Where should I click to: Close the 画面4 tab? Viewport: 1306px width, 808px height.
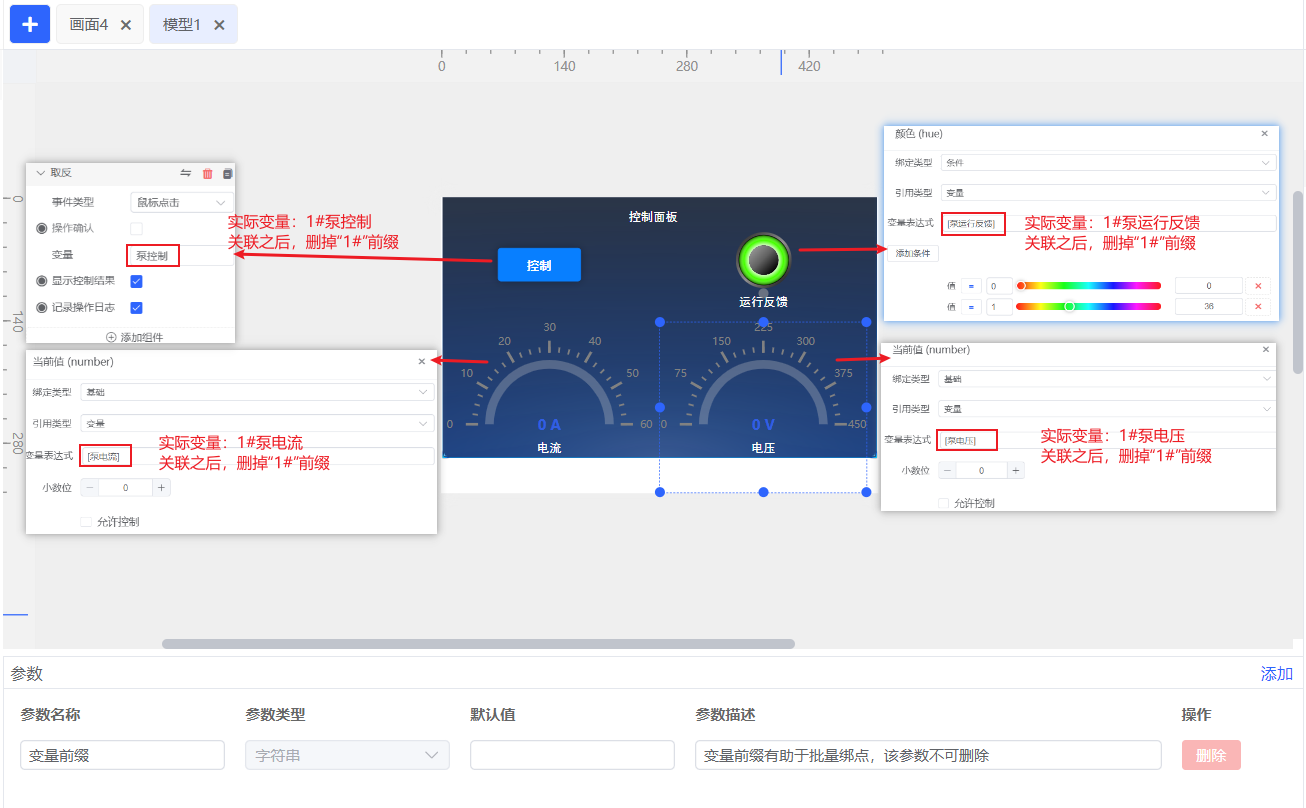[126, 25]
